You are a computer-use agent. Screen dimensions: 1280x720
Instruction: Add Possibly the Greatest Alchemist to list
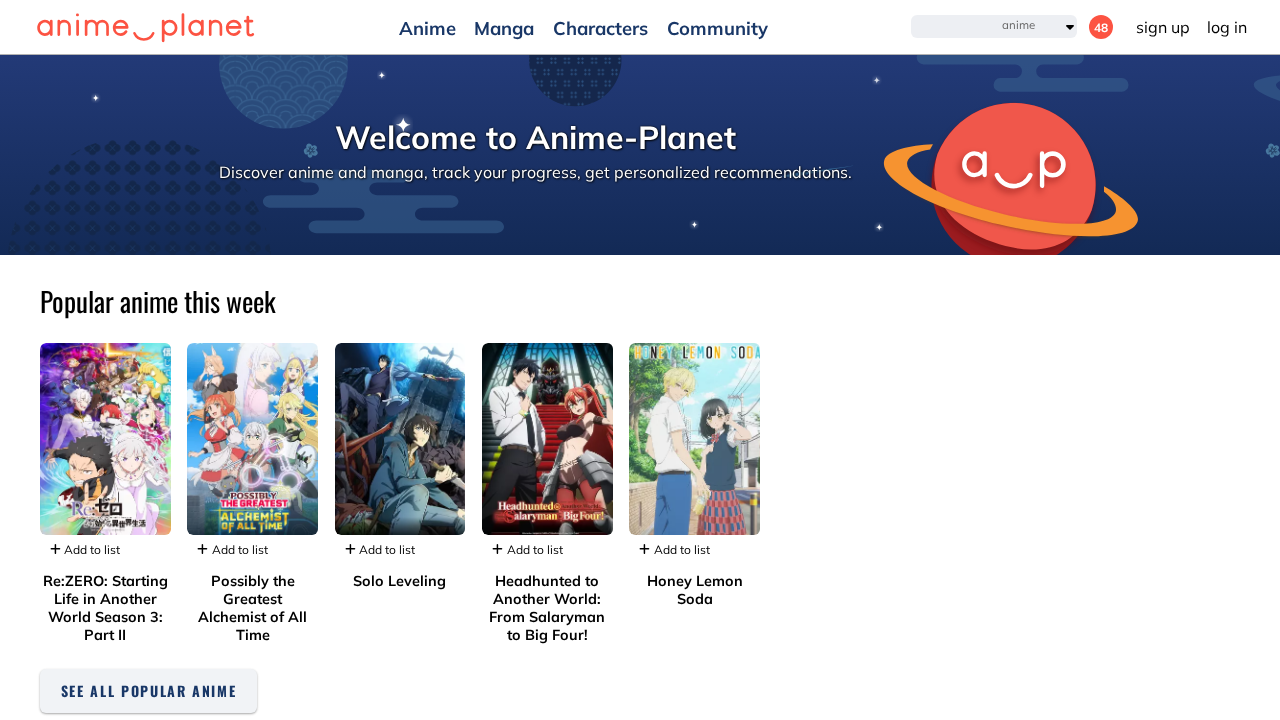click(x=232, y=549)
